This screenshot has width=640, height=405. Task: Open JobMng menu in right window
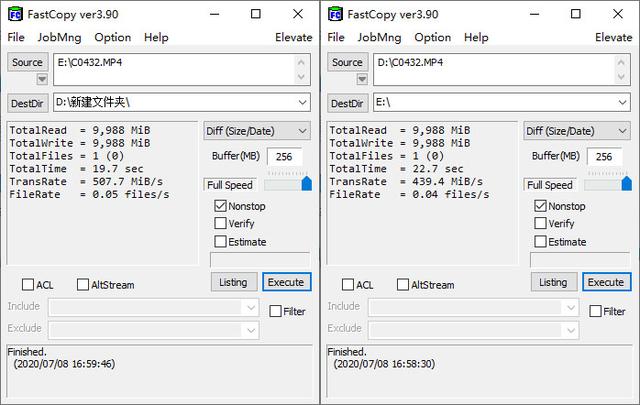[x=380, y=37]
